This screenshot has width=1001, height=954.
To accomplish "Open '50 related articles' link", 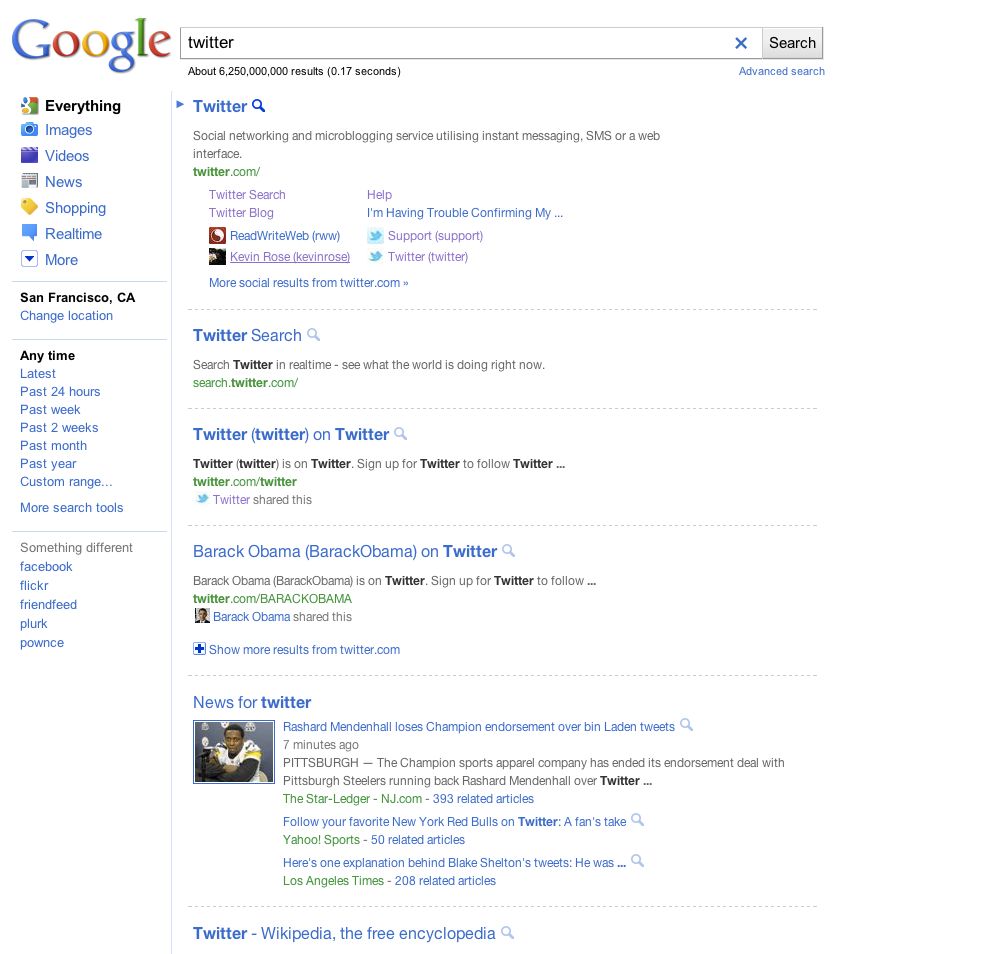I will [418, 840].
